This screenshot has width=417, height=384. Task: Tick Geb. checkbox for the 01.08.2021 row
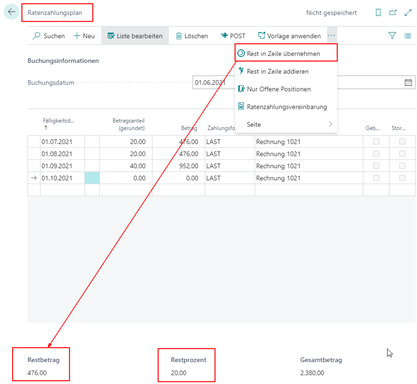376,154
